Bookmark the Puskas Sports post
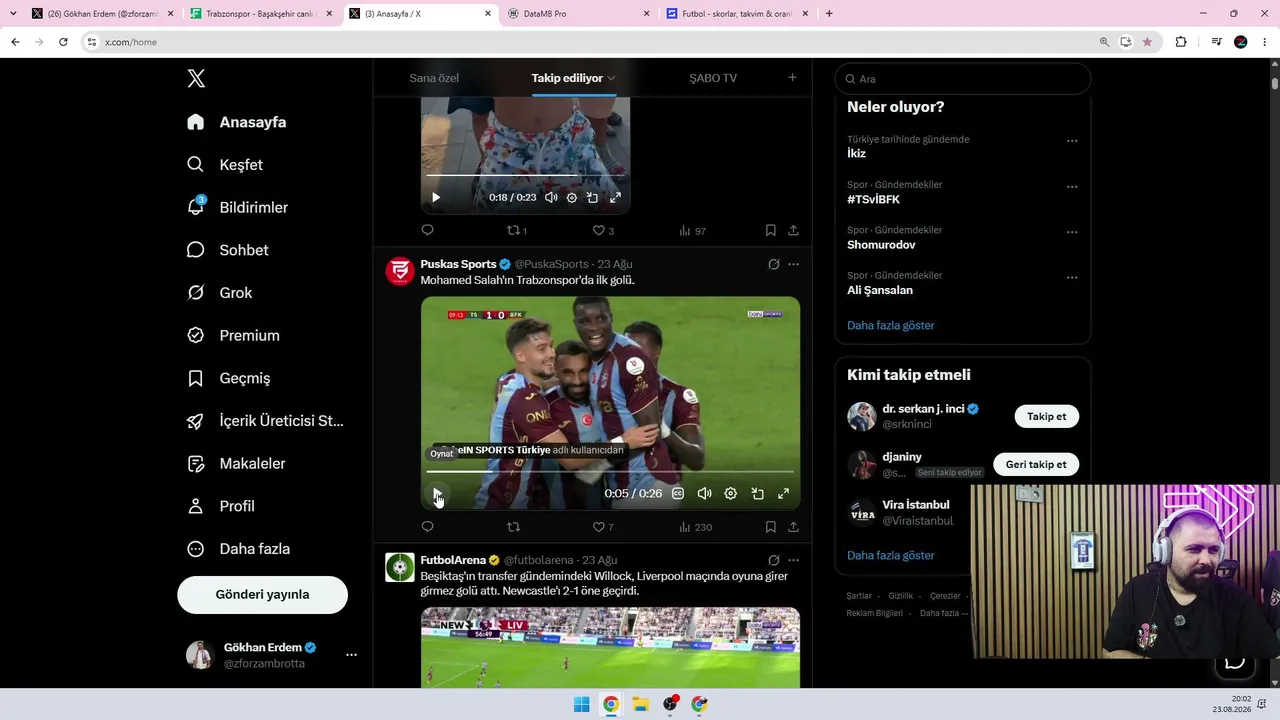1280x720 pixels. 771,527
